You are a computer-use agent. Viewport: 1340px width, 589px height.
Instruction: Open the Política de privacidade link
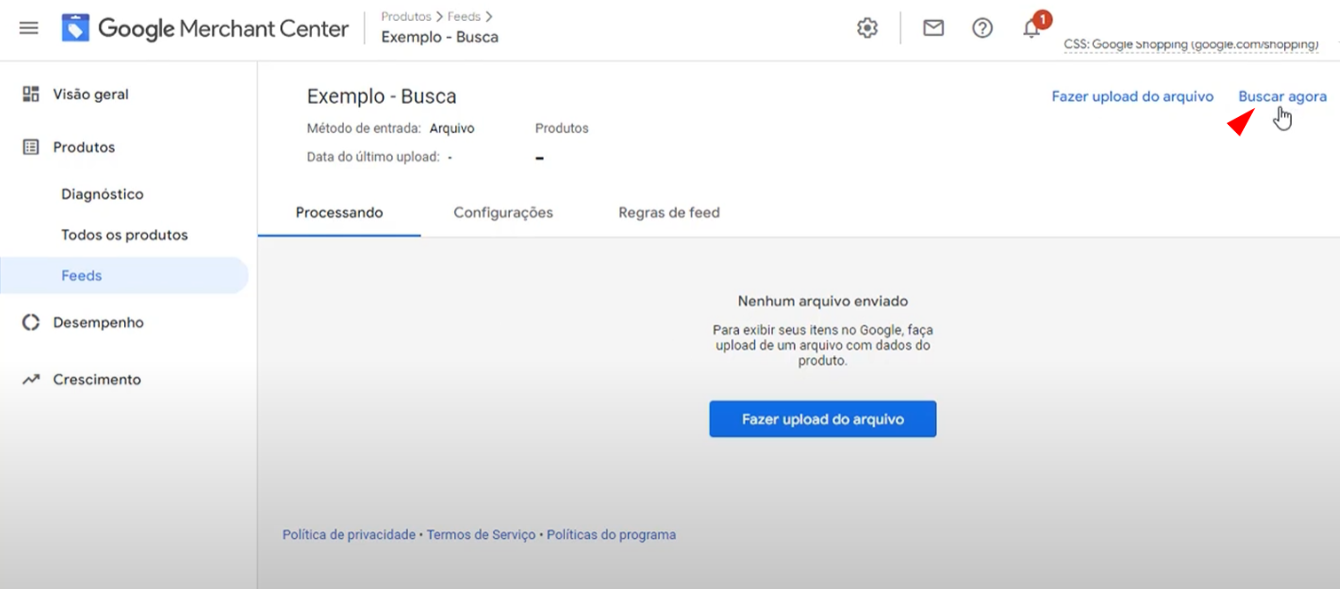[x=348, y=535]
